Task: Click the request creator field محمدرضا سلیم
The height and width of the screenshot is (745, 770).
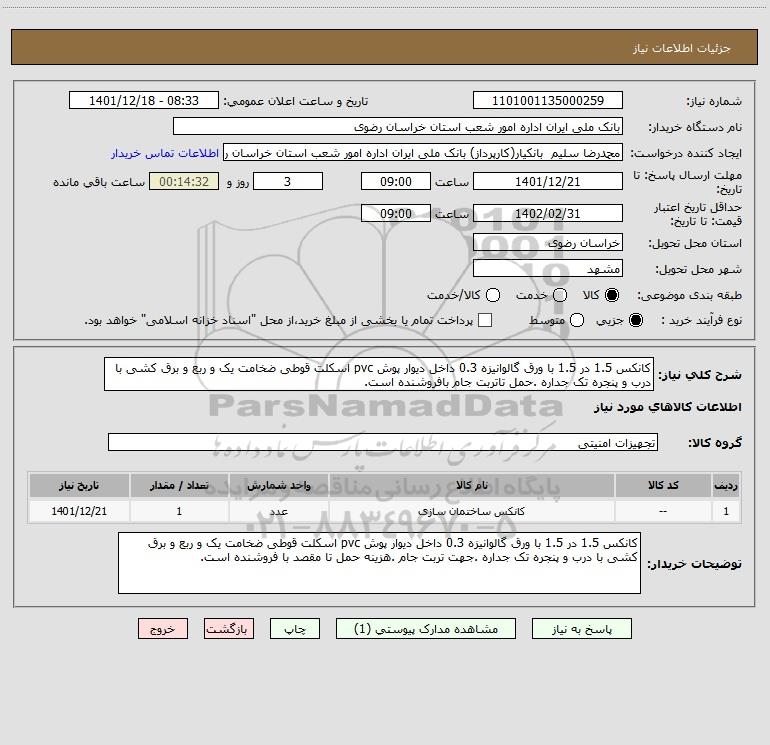Action: [423, 153]
